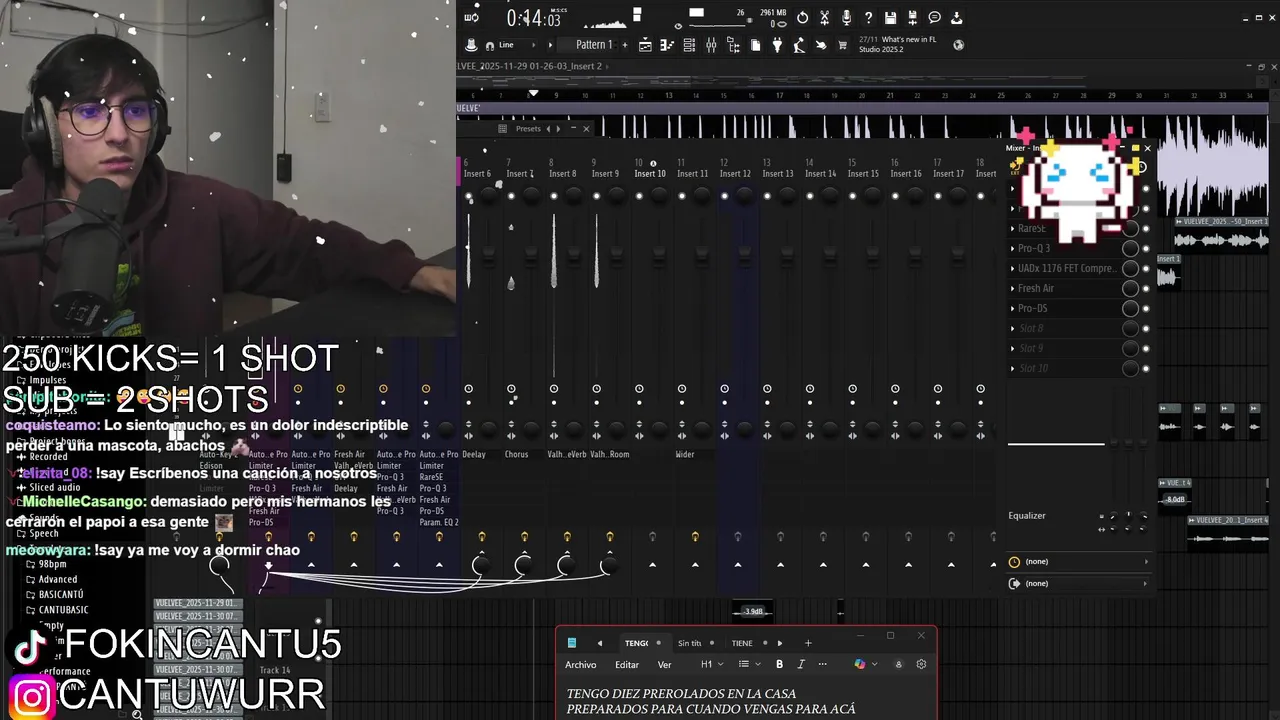This screenshot has width=1280, height=720.
Task: Open Pro-Q 3 slot options arrow
Action: (x=1012, y=248)
